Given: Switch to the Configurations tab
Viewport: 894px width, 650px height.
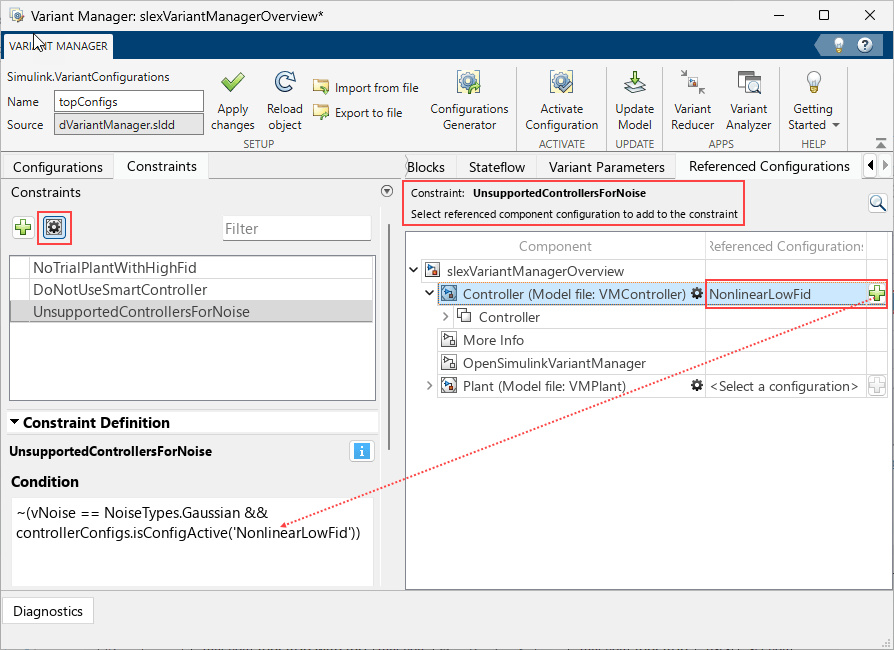Looking at the screenshot, I should [58, 167].
